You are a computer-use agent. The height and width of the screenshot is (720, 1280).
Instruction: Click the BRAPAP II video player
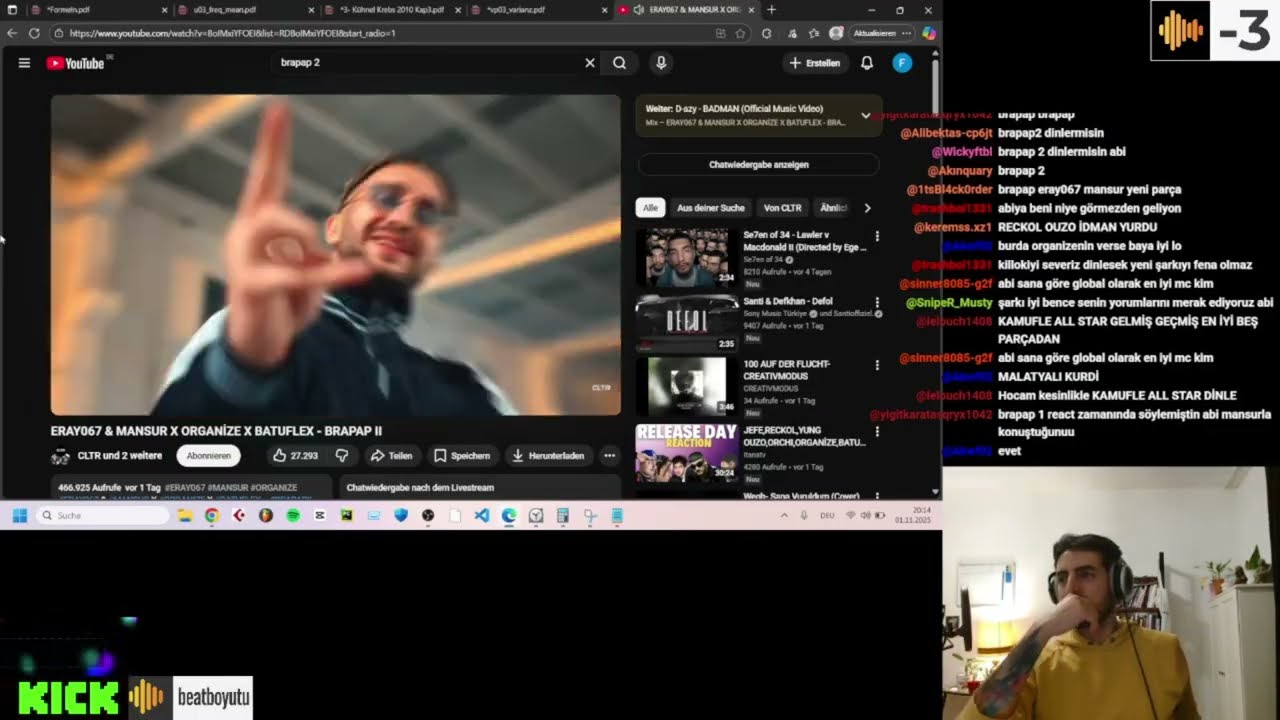(336, 255)
